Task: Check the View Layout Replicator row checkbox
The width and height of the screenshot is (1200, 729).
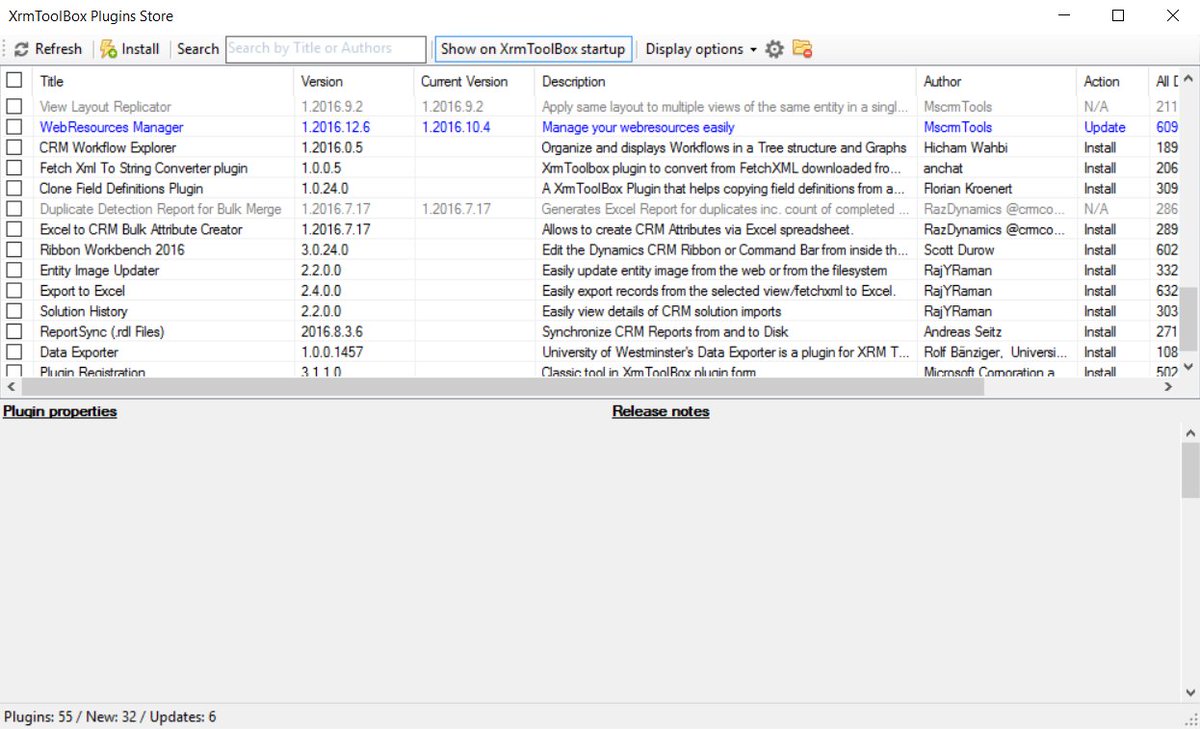Action: click(x=14, y=106)
